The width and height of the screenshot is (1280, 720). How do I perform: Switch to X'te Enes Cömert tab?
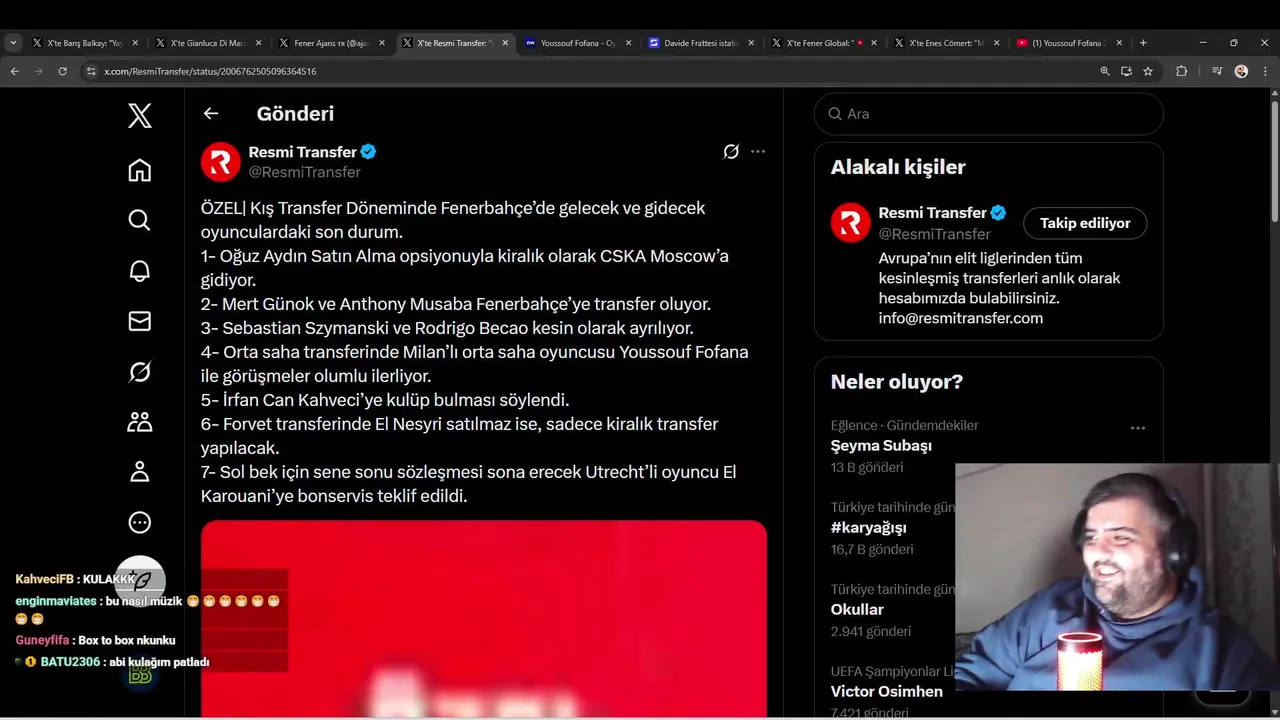[947, 43]
